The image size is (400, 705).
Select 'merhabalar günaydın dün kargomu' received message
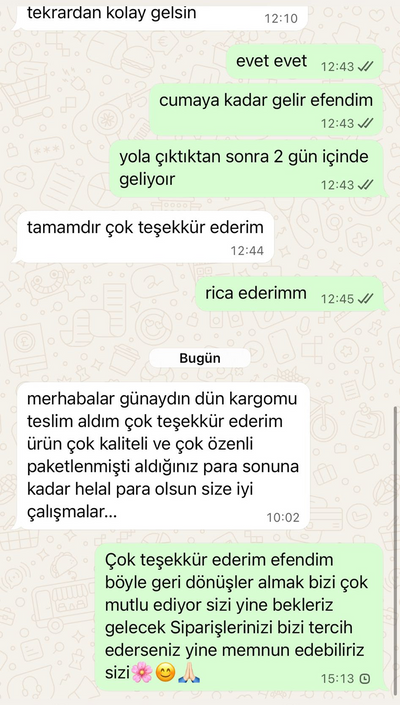163,456
